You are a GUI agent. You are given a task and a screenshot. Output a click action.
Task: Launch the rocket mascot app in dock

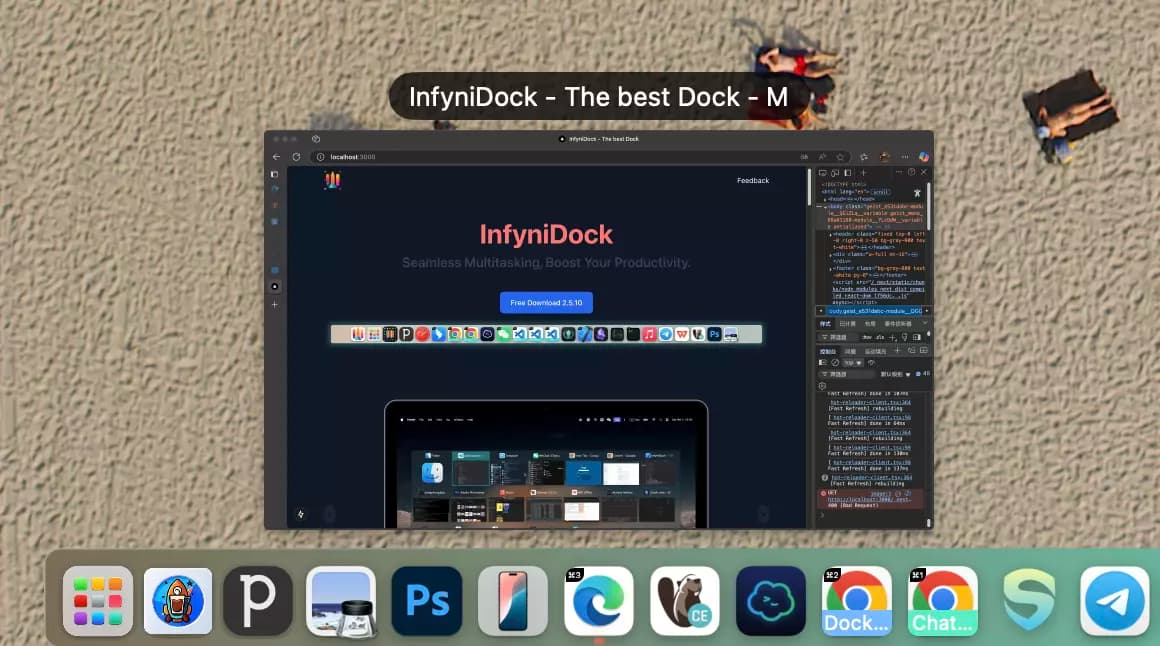tap(178, 601)
